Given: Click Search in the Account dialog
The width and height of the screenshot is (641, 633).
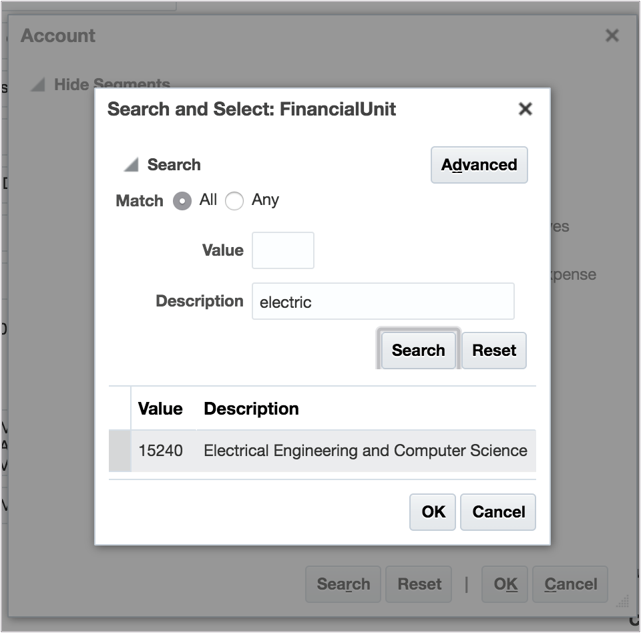Looking at the screenshot, I should 344,584.
